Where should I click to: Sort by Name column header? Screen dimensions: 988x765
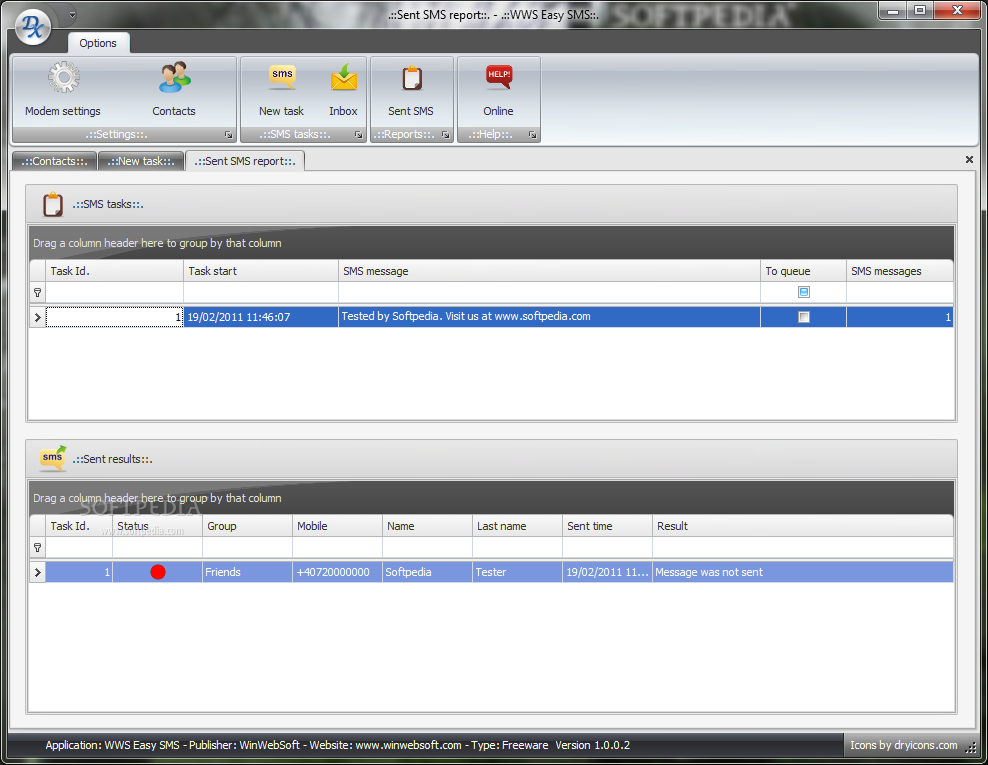click(x=428, y=526)
